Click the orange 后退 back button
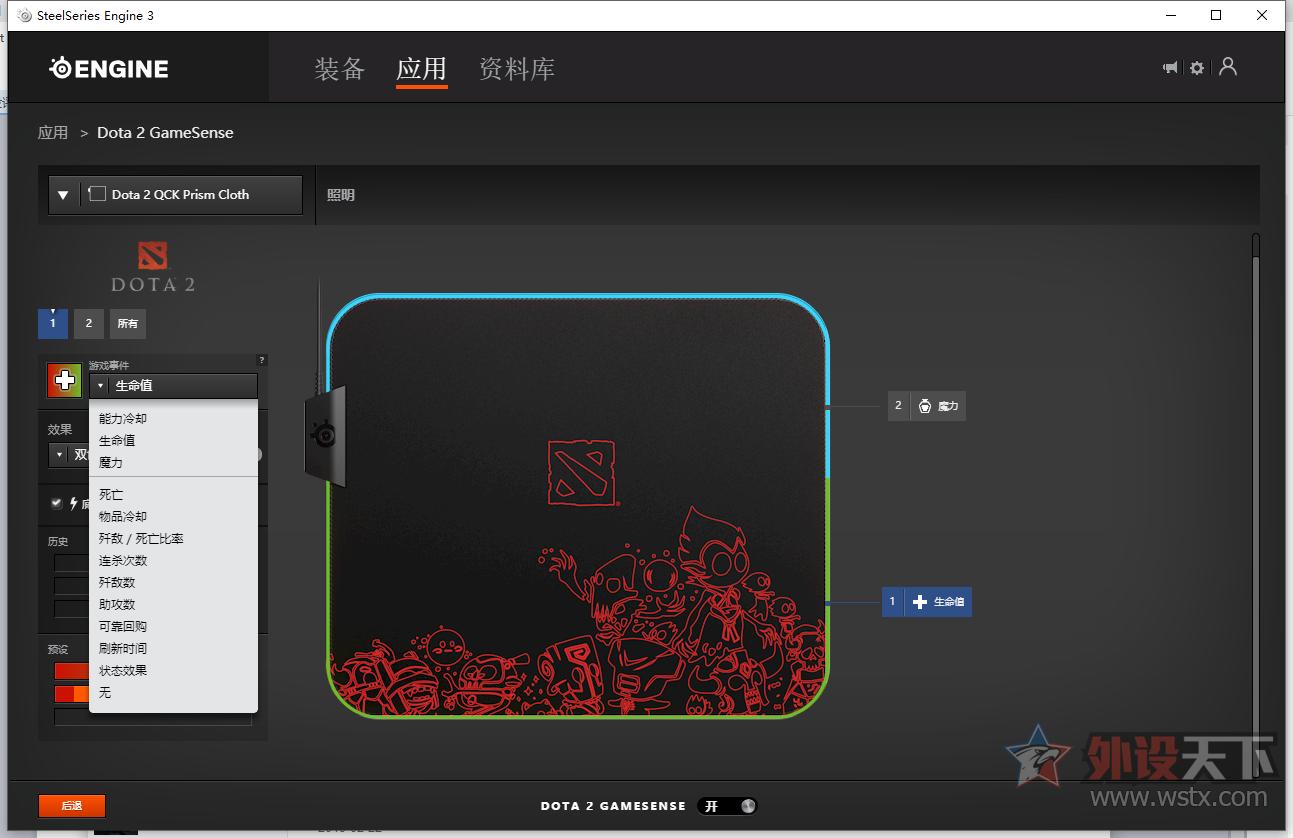The width and height of the screenshot is (1293, 838). pyautogui.click(x=71, y=805)
